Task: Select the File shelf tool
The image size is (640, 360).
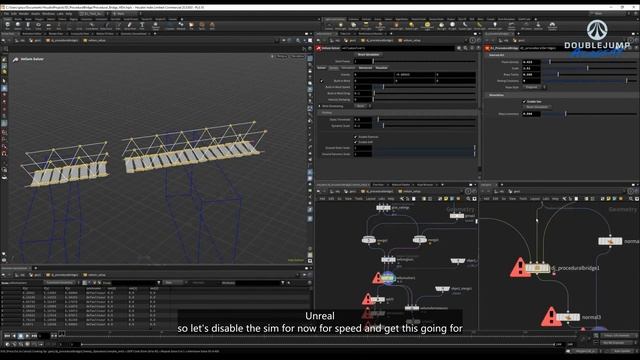Action: coord(191,26)
